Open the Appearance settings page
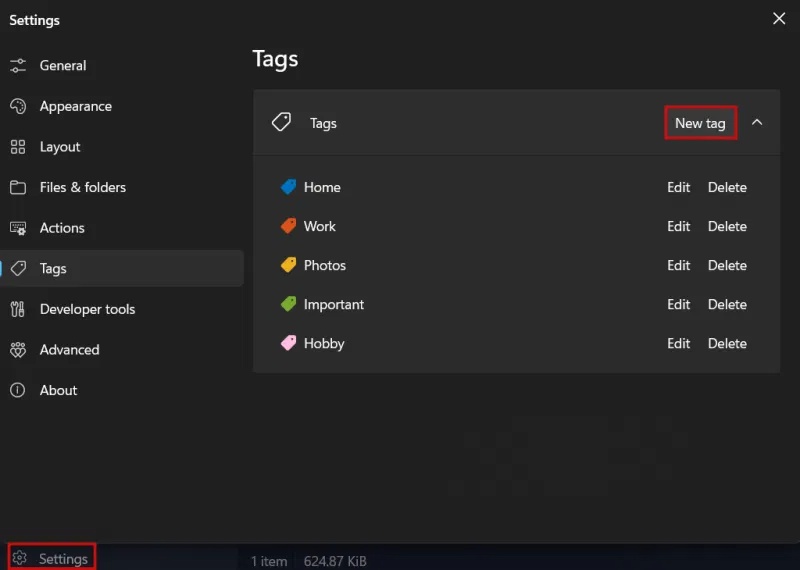800x570 pixels. click(121, 106)
